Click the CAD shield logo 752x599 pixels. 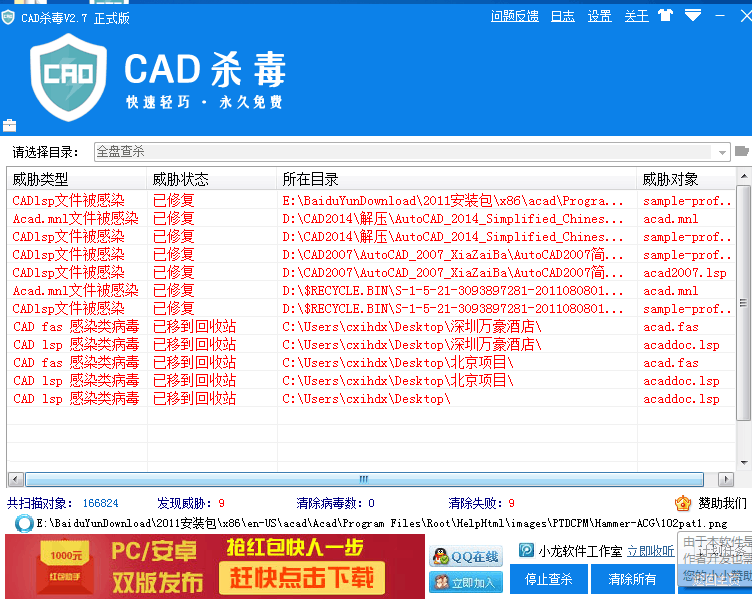[68, 77]
